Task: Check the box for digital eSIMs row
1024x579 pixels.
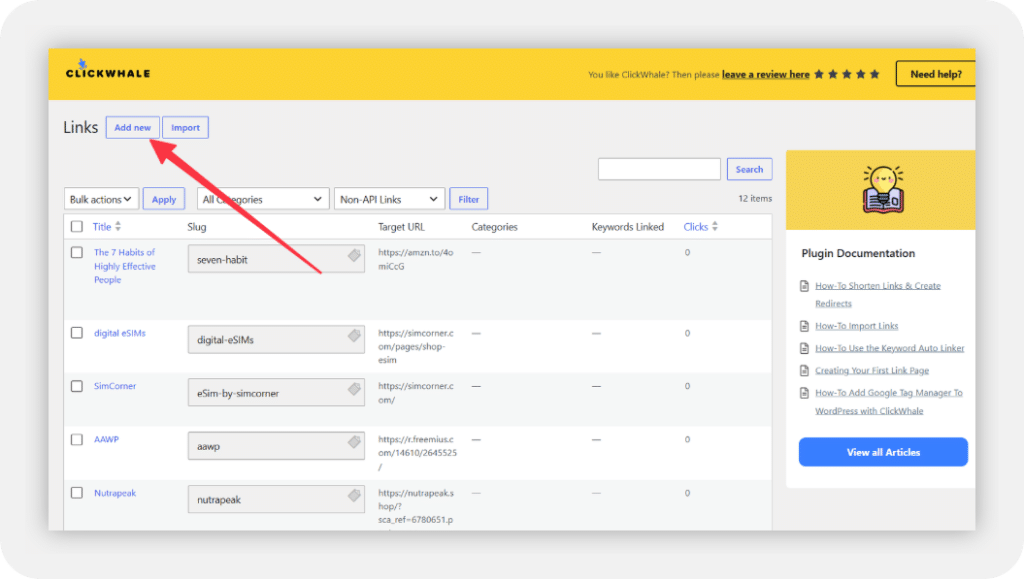Action: 77,333
